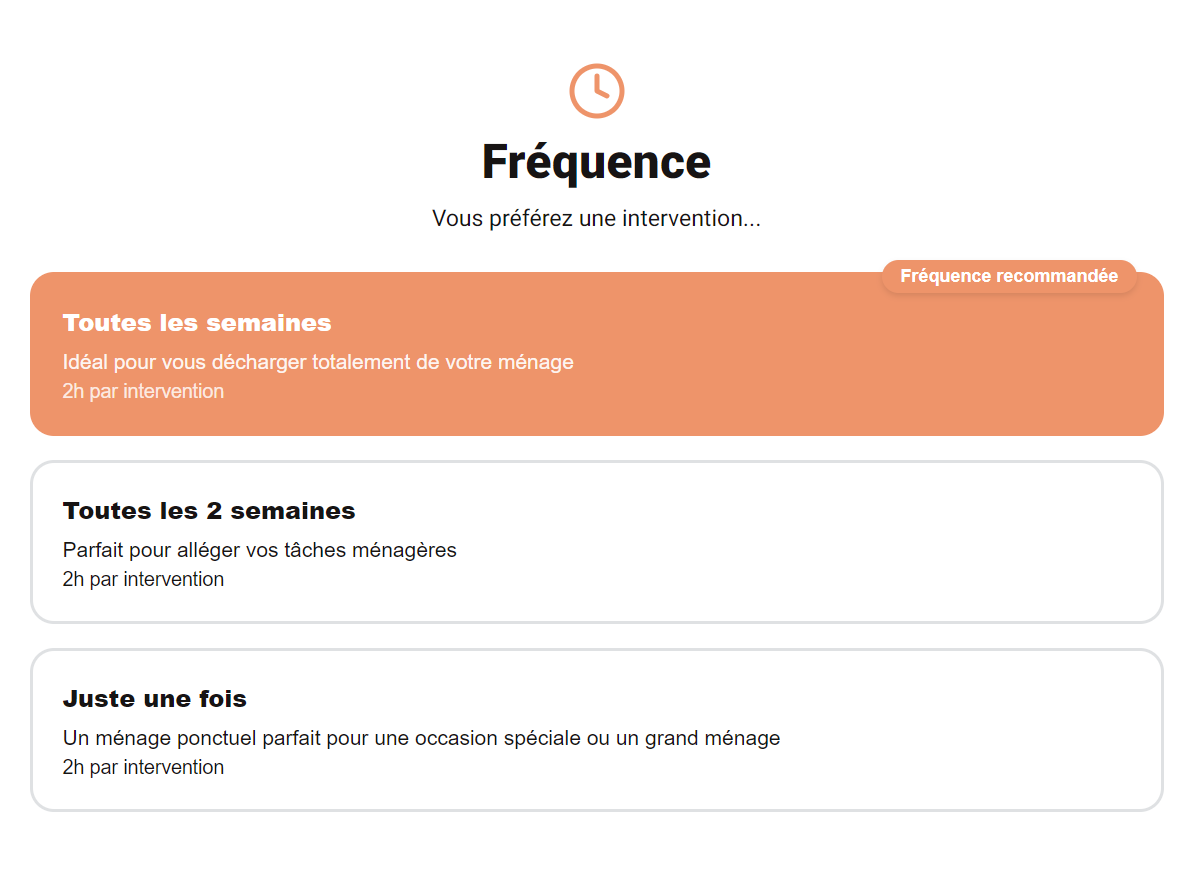Click text Un ménage ponctuel parfait description
This screenshot has height=869, width=1203.
pos(421,738)
